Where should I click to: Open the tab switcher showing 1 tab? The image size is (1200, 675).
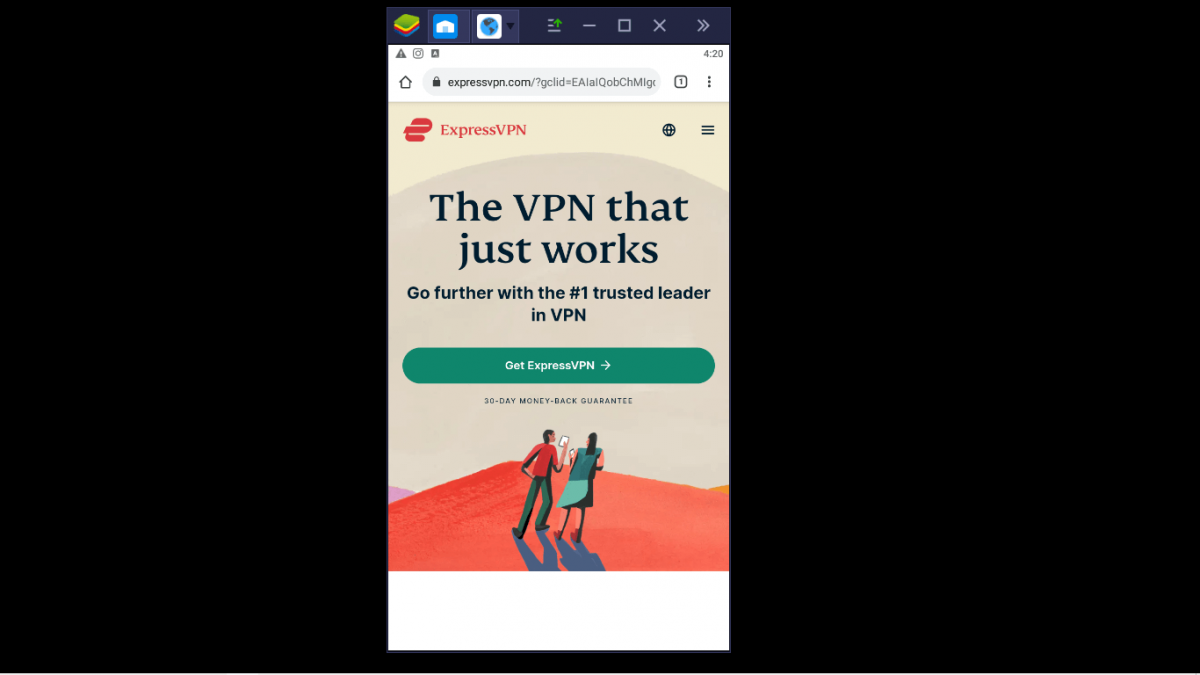(x=680, y=81)
